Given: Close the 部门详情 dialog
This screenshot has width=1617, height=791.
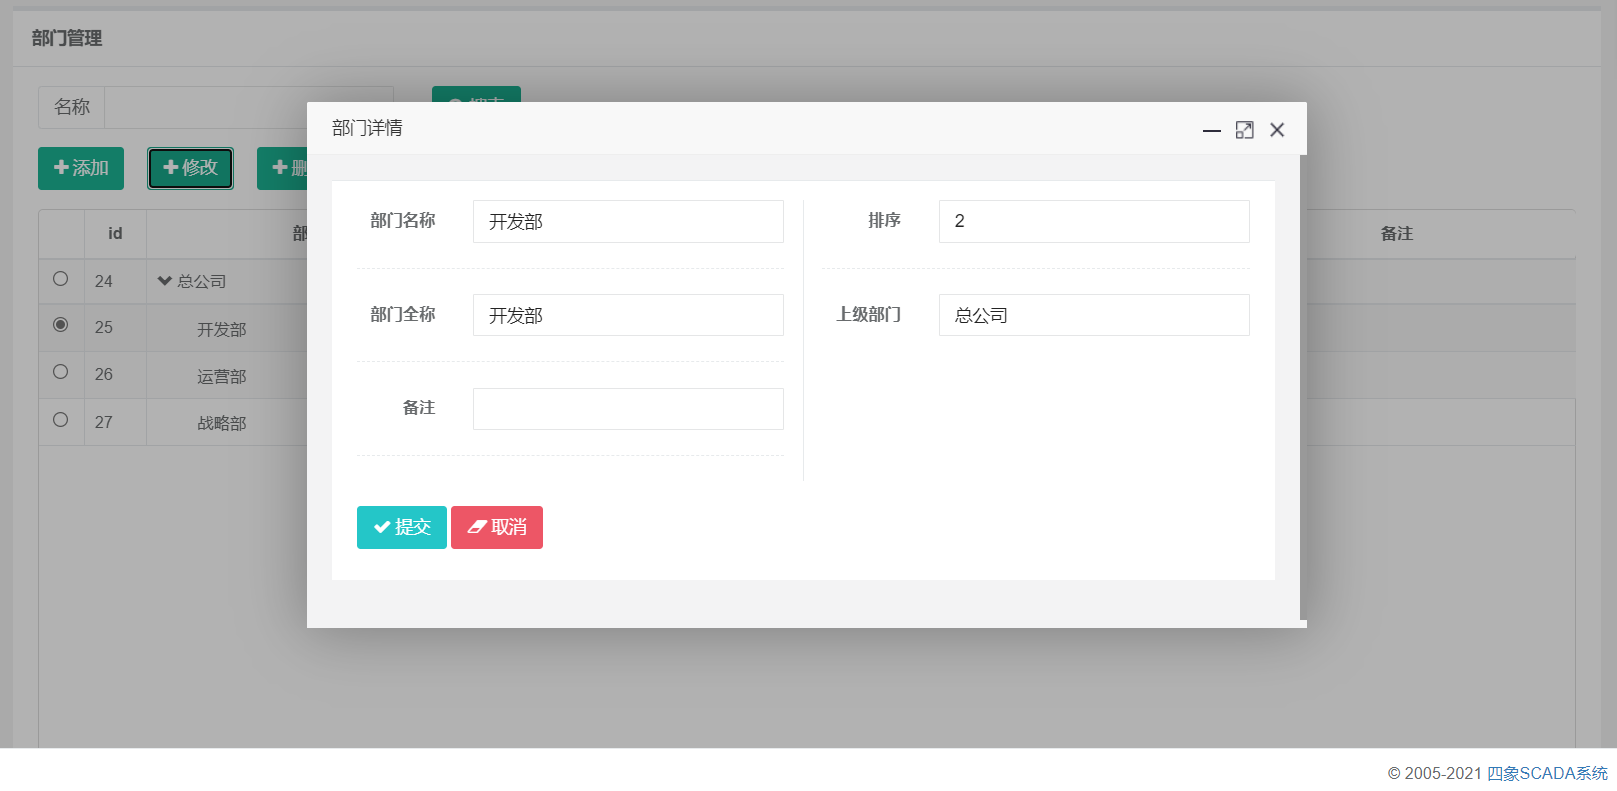Looking at the screenshot, I should pyautogui.click(x=1277, y=130).
